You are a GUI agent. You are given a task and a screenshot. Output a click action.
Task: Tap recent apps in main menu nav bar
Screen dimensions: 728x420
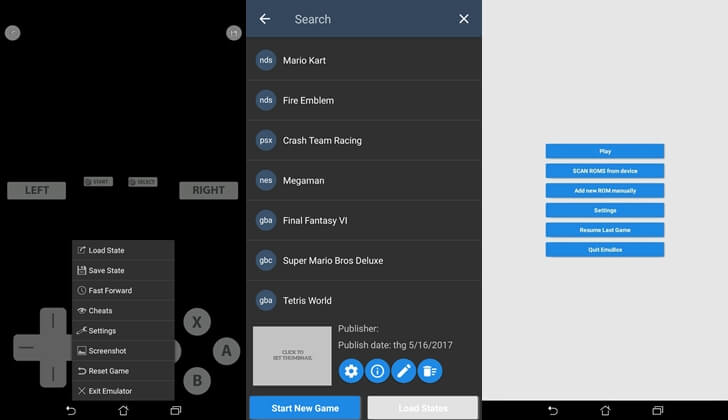[657, 410]
